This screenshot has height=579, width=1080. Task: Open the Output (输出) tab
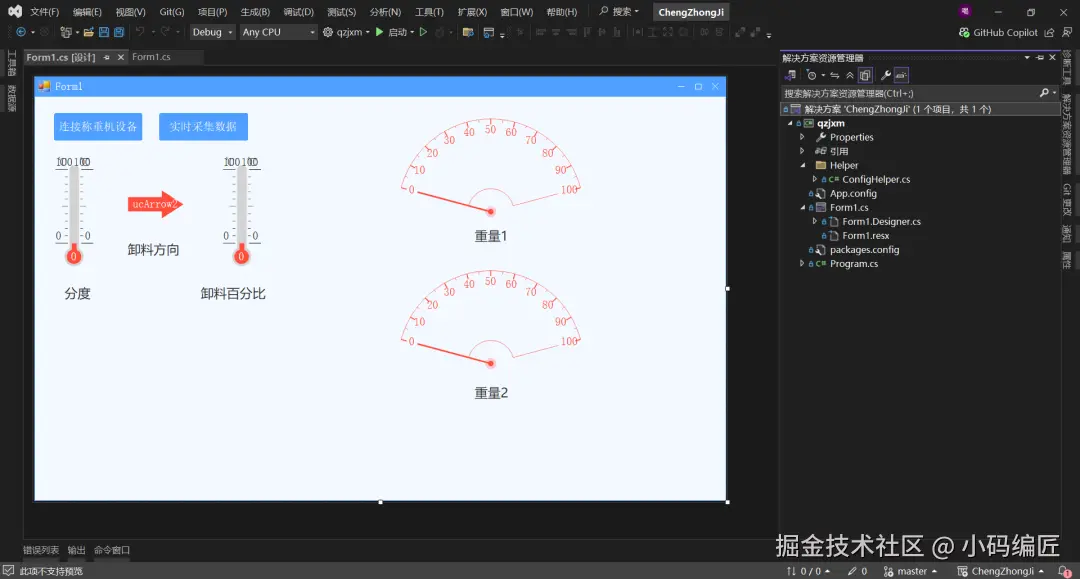(x=76, y=550)
